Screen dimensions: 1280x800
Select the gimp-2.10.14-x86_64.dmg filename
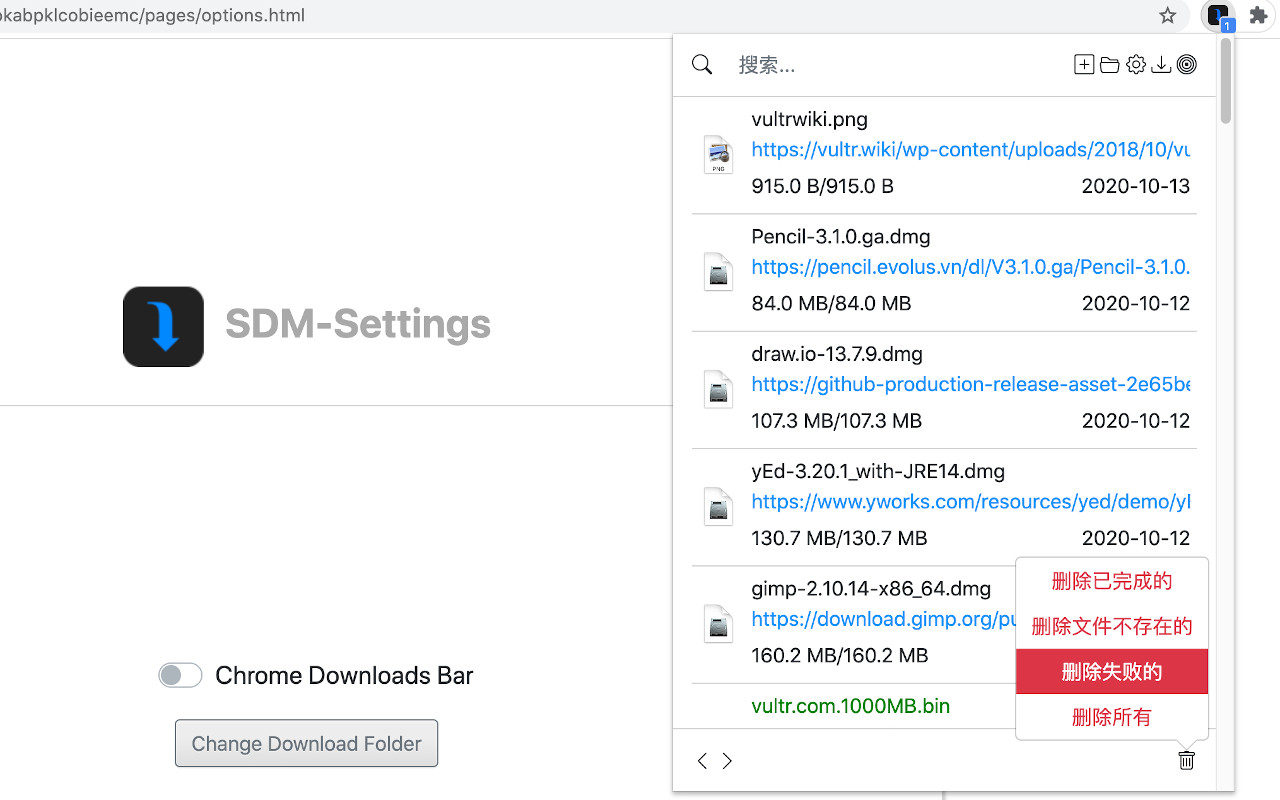(871, 588)
